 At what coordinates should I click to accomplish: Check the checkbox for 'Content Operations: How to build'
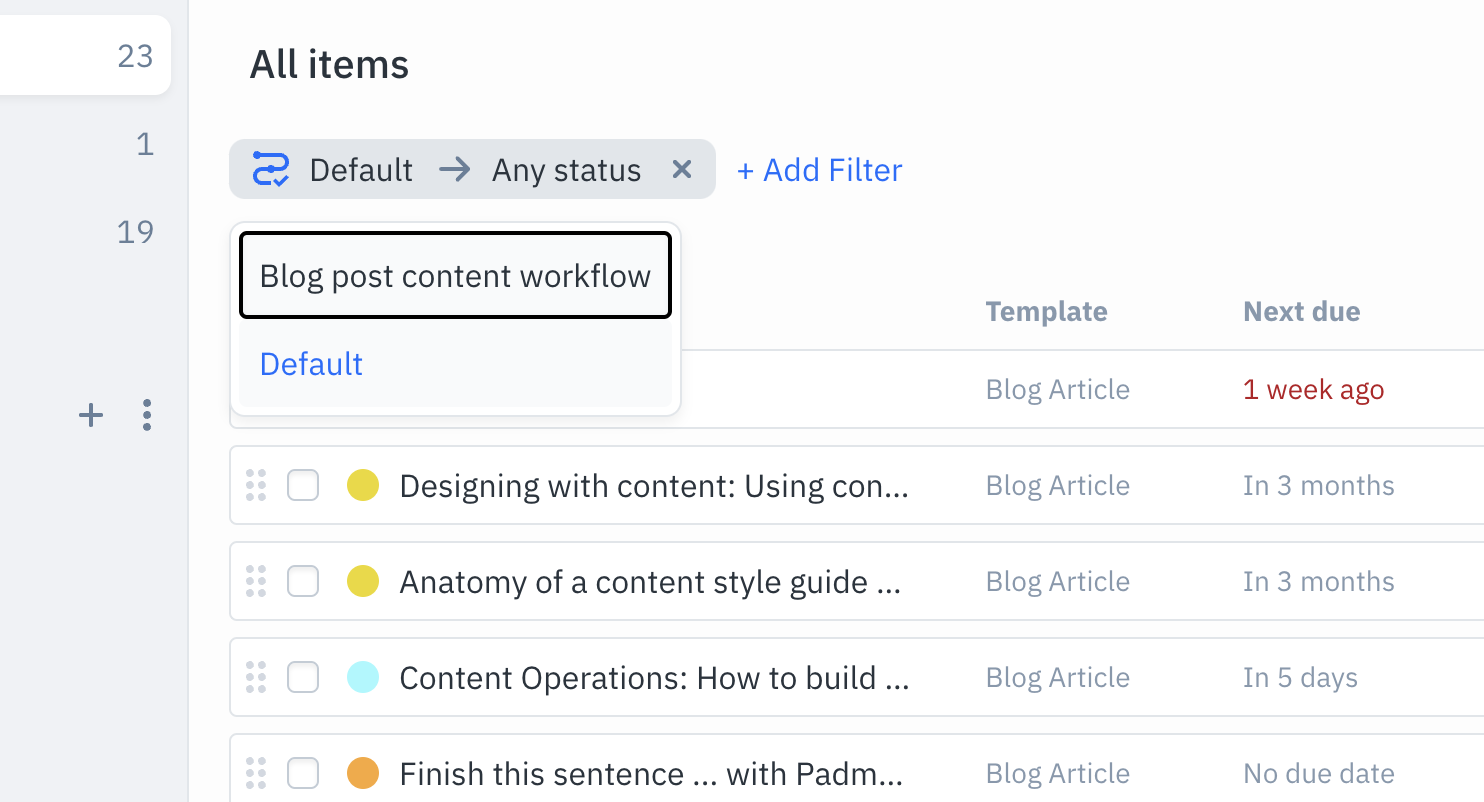[x=303, y=677]
